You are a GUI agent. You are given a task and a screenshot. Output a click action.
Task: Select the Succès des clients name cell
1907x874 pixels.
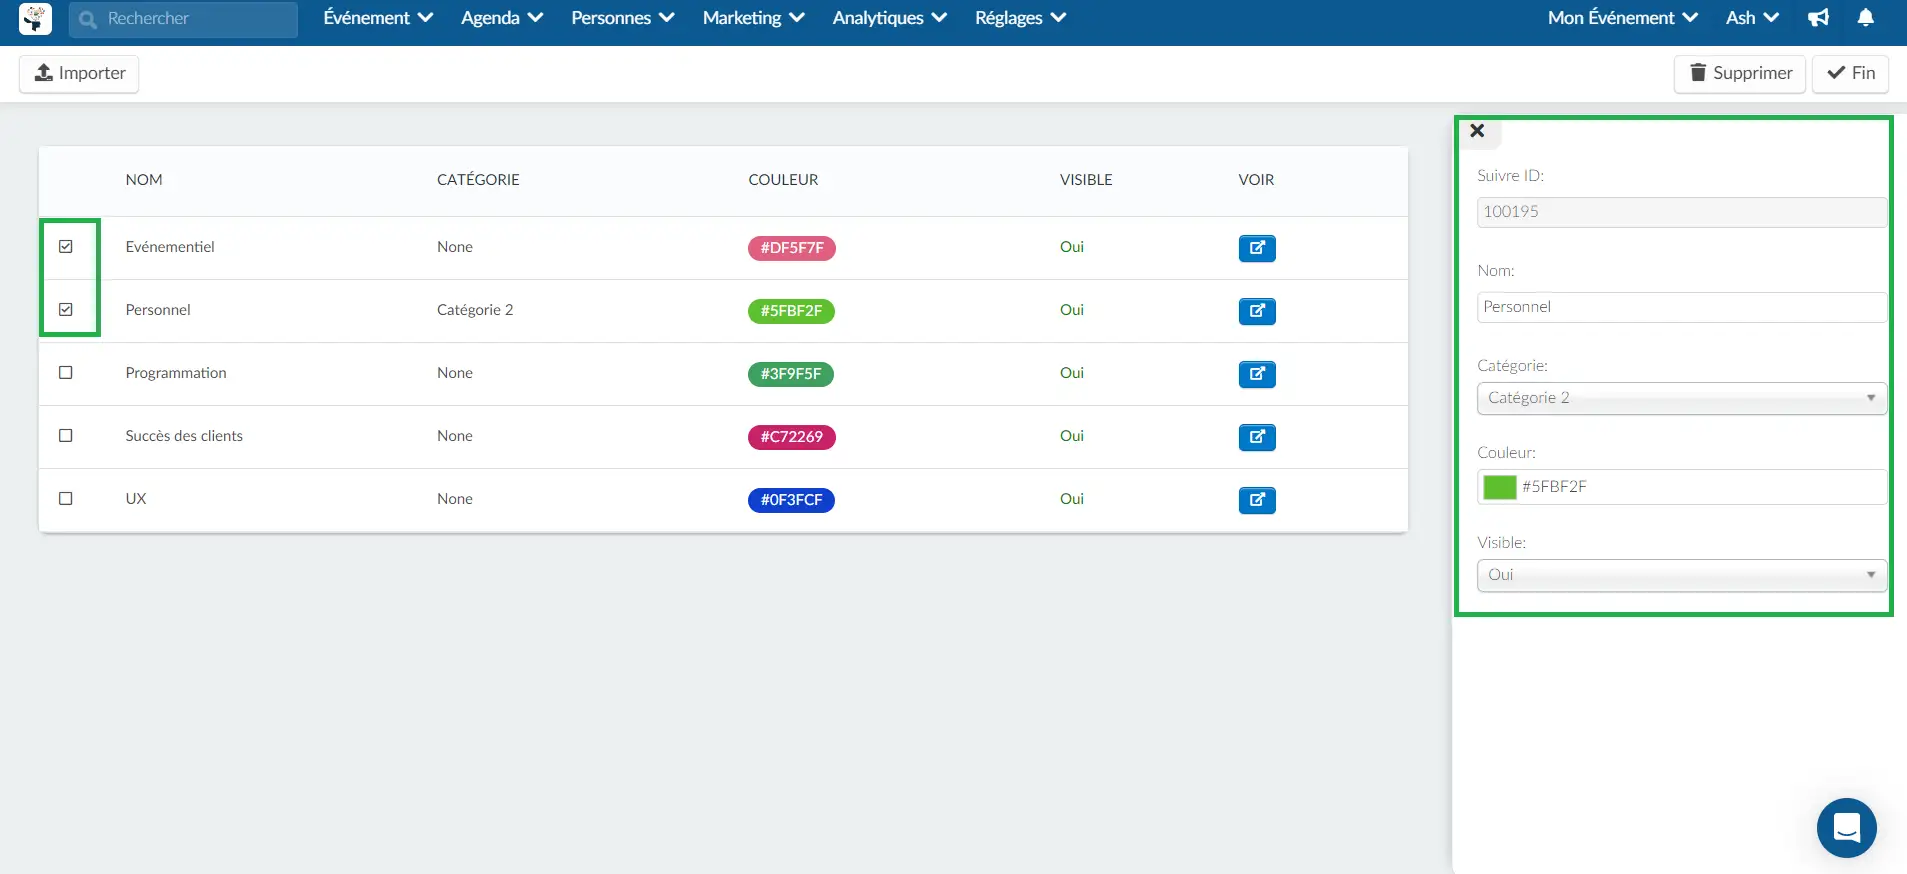(x=184, y=436)
